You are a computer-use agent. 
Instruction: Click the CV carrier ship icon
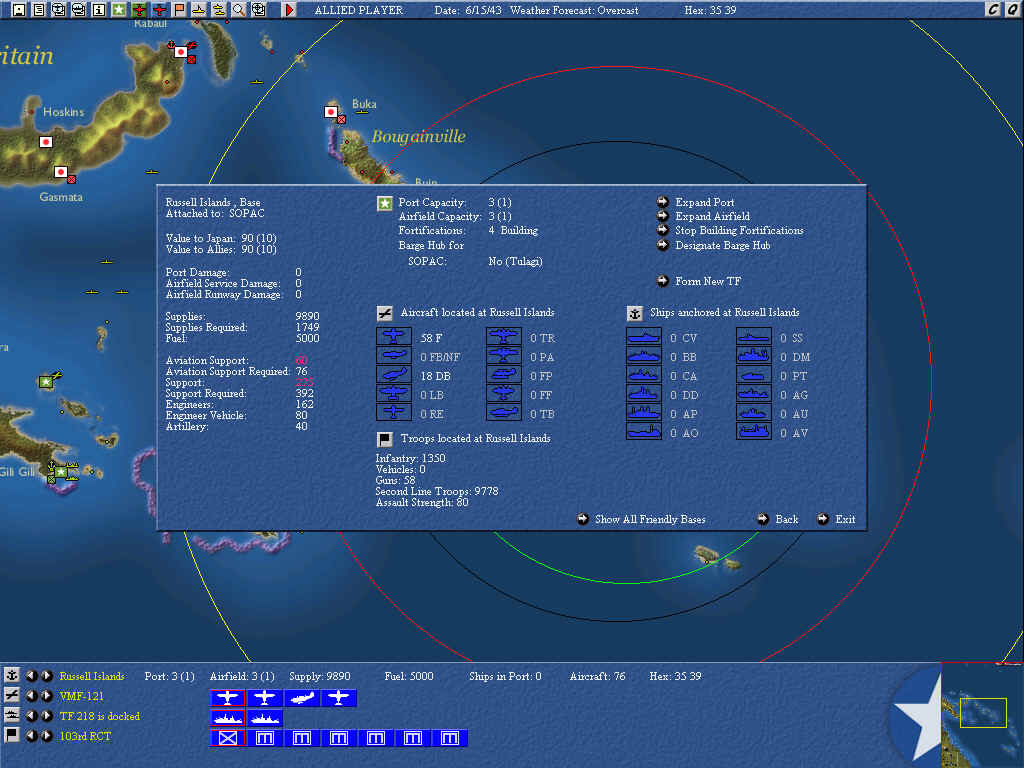click(643, 338)
